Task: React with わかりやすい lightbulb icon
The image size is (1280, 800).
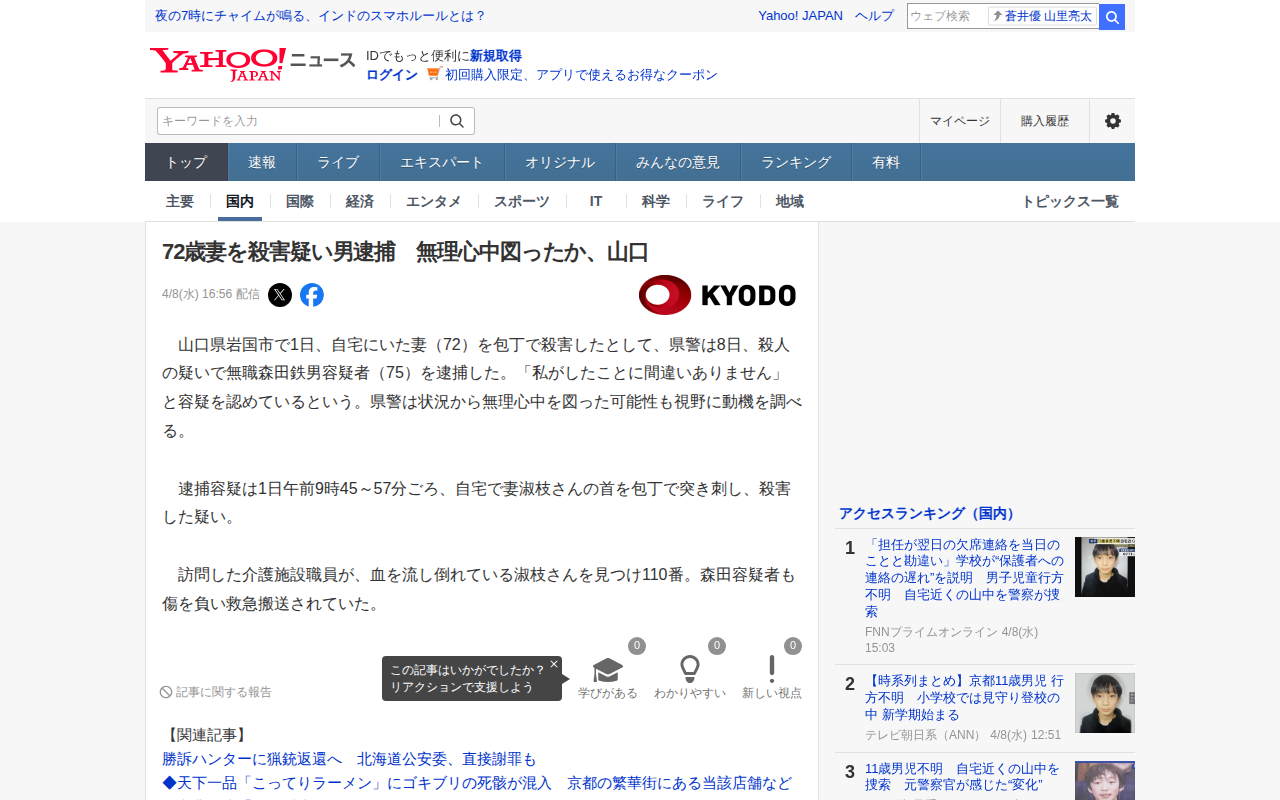Action: 690,669
